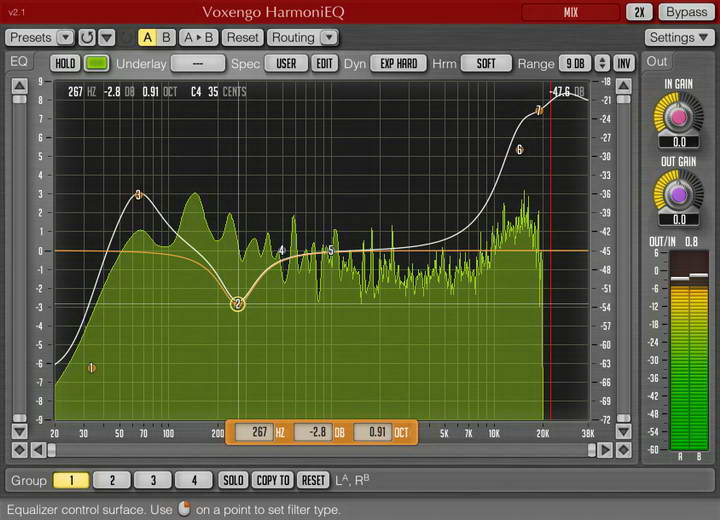This screenshot has height=520, width=720.
Task: Select EQ control point 5
Action: pos(330,251)
